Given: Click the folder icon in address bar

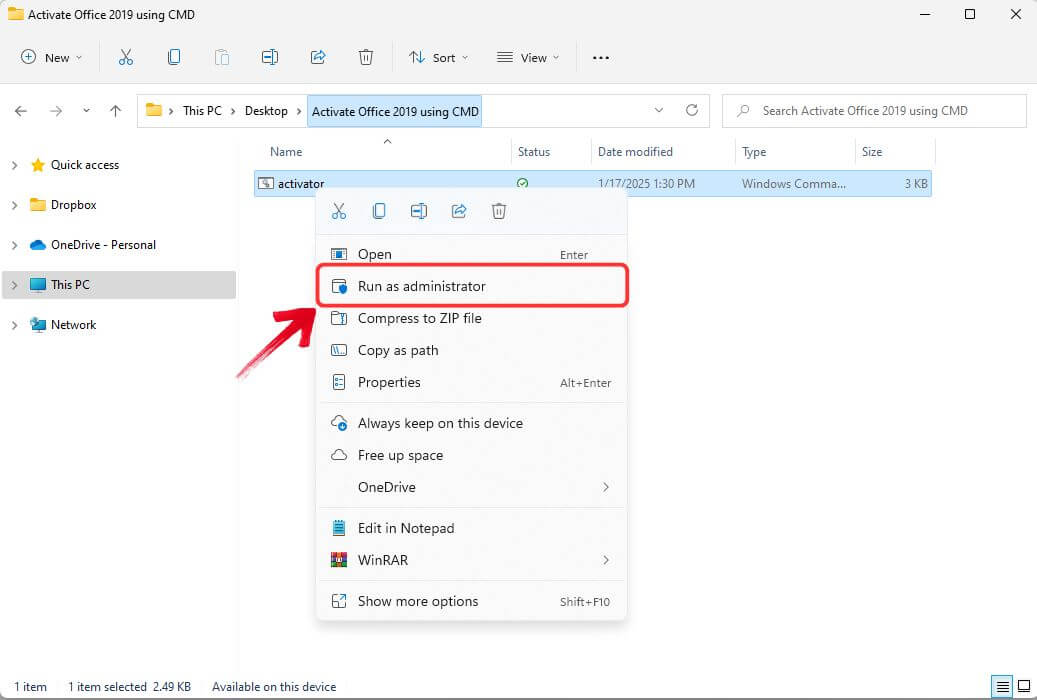Looking at the screenshot, I should [153, 110].
